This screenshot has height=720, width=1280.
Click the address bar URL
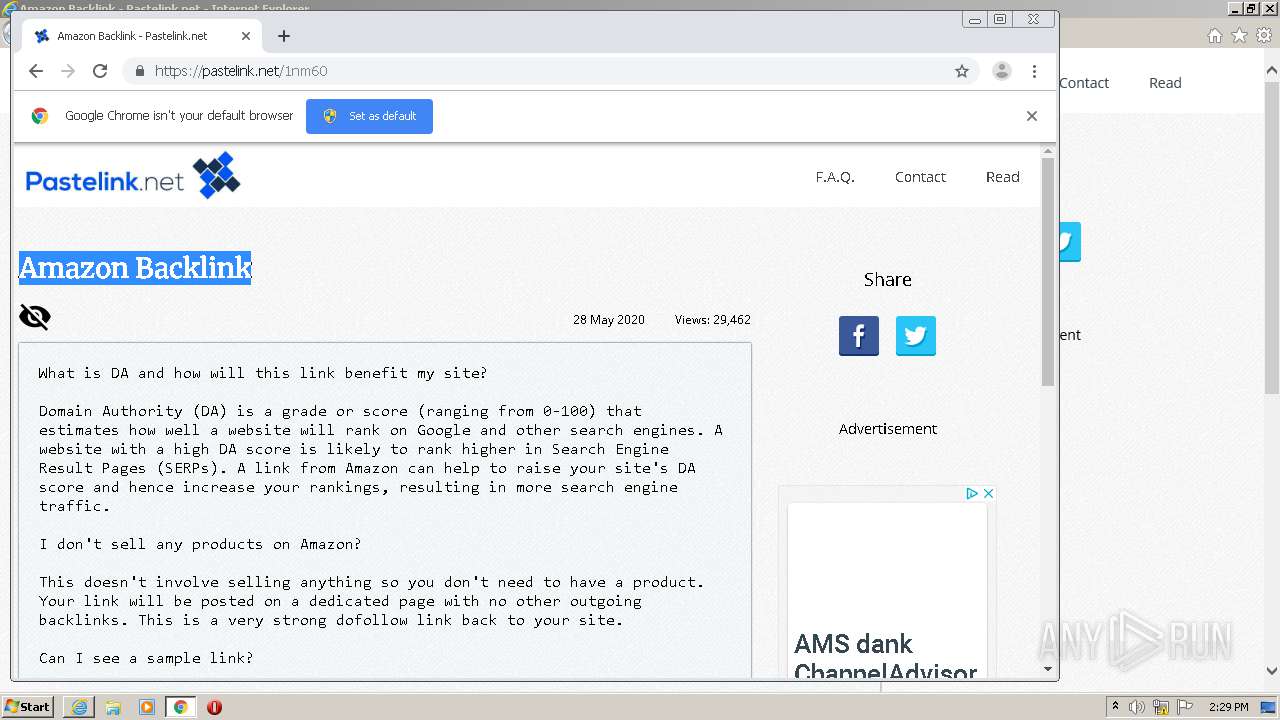(241, 71)
